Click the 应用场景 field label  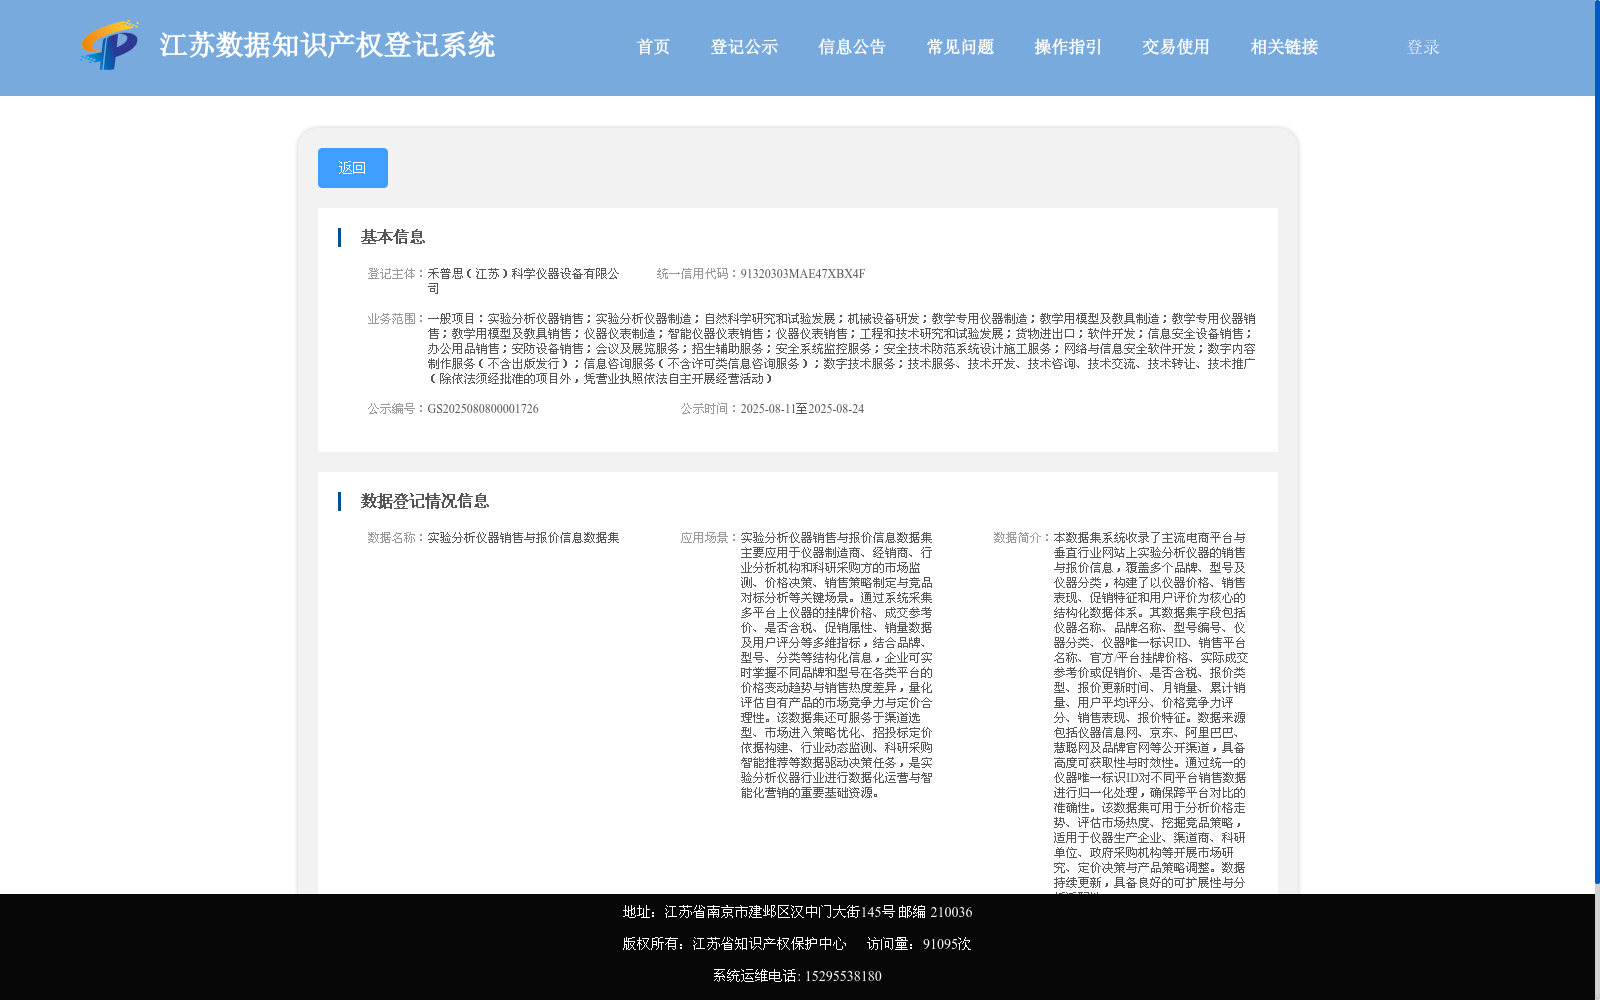click(710, 538)
